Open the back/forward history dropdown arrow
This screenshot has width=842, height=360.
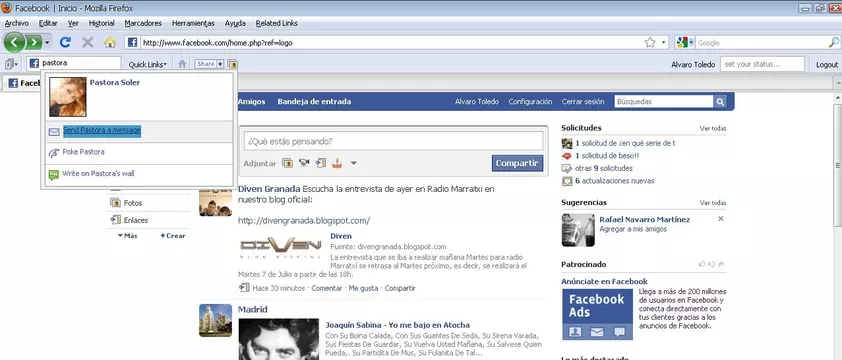coord(47,42)
